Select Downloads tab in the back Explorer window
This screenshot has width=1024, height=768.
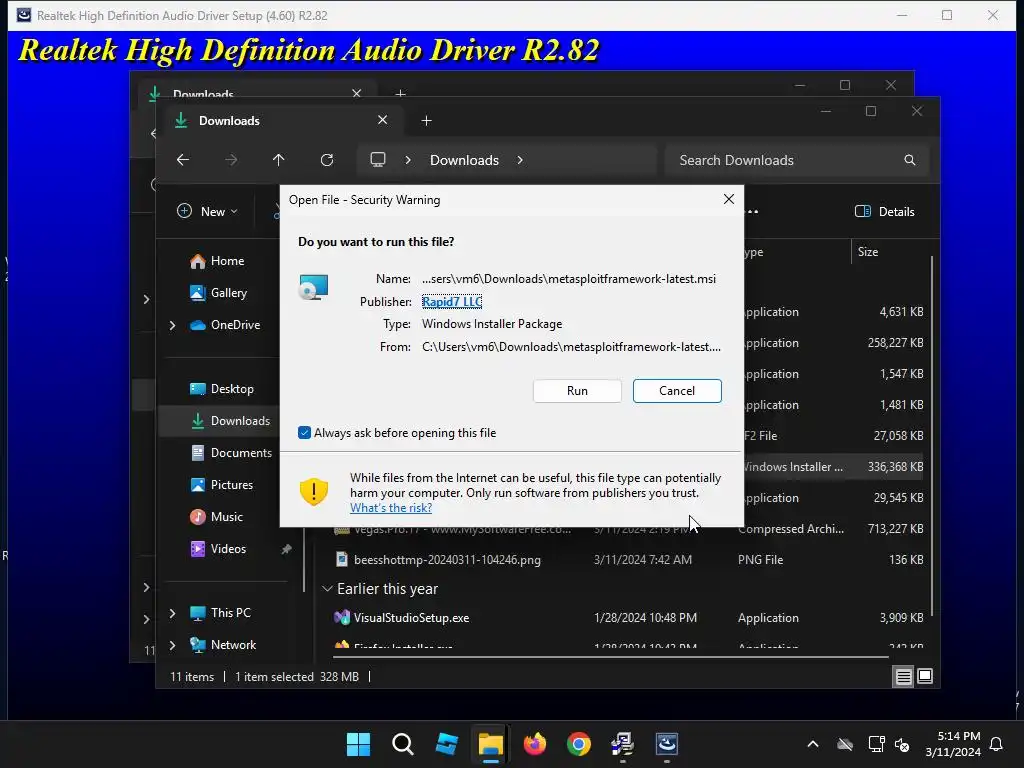pyautogui.click(x=255, y=92)
